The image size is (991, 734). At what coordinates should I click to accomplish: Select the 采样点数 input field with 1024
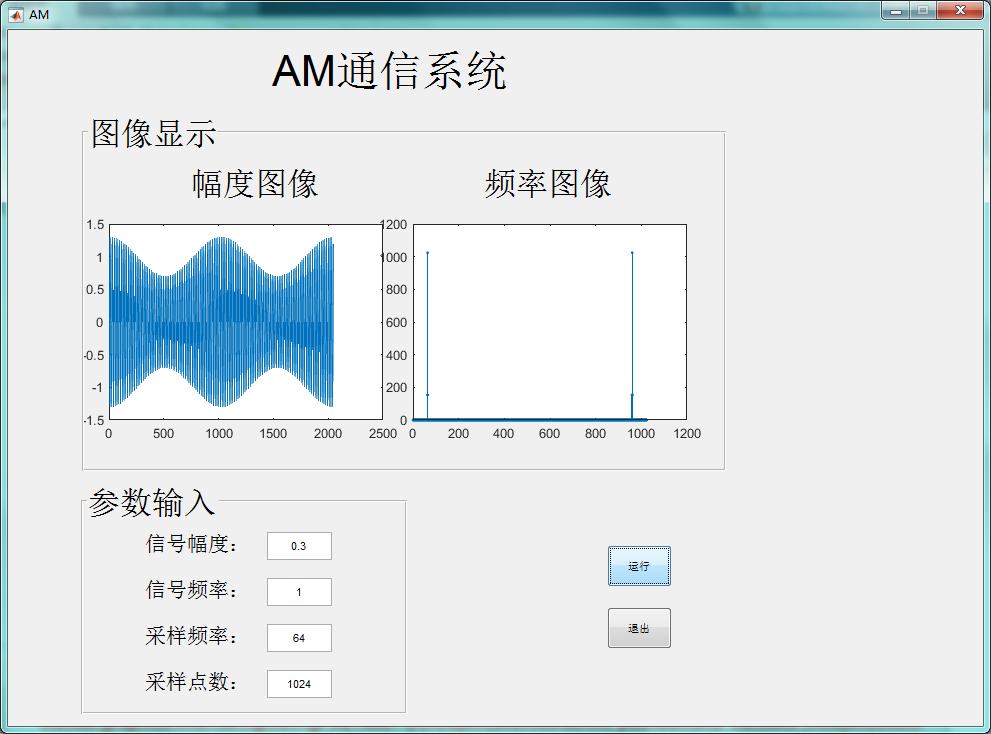[x=299, y=684]
